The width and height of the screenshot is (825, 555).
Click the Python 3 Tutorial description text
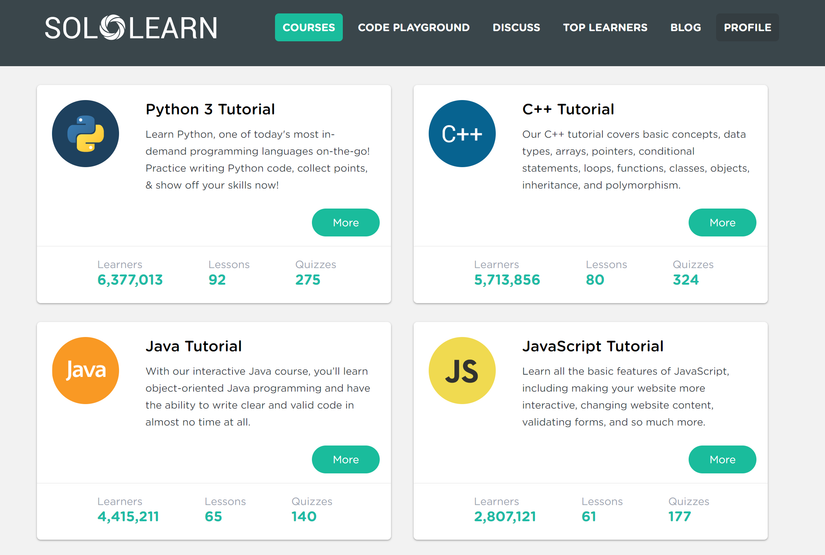point(258,159)
